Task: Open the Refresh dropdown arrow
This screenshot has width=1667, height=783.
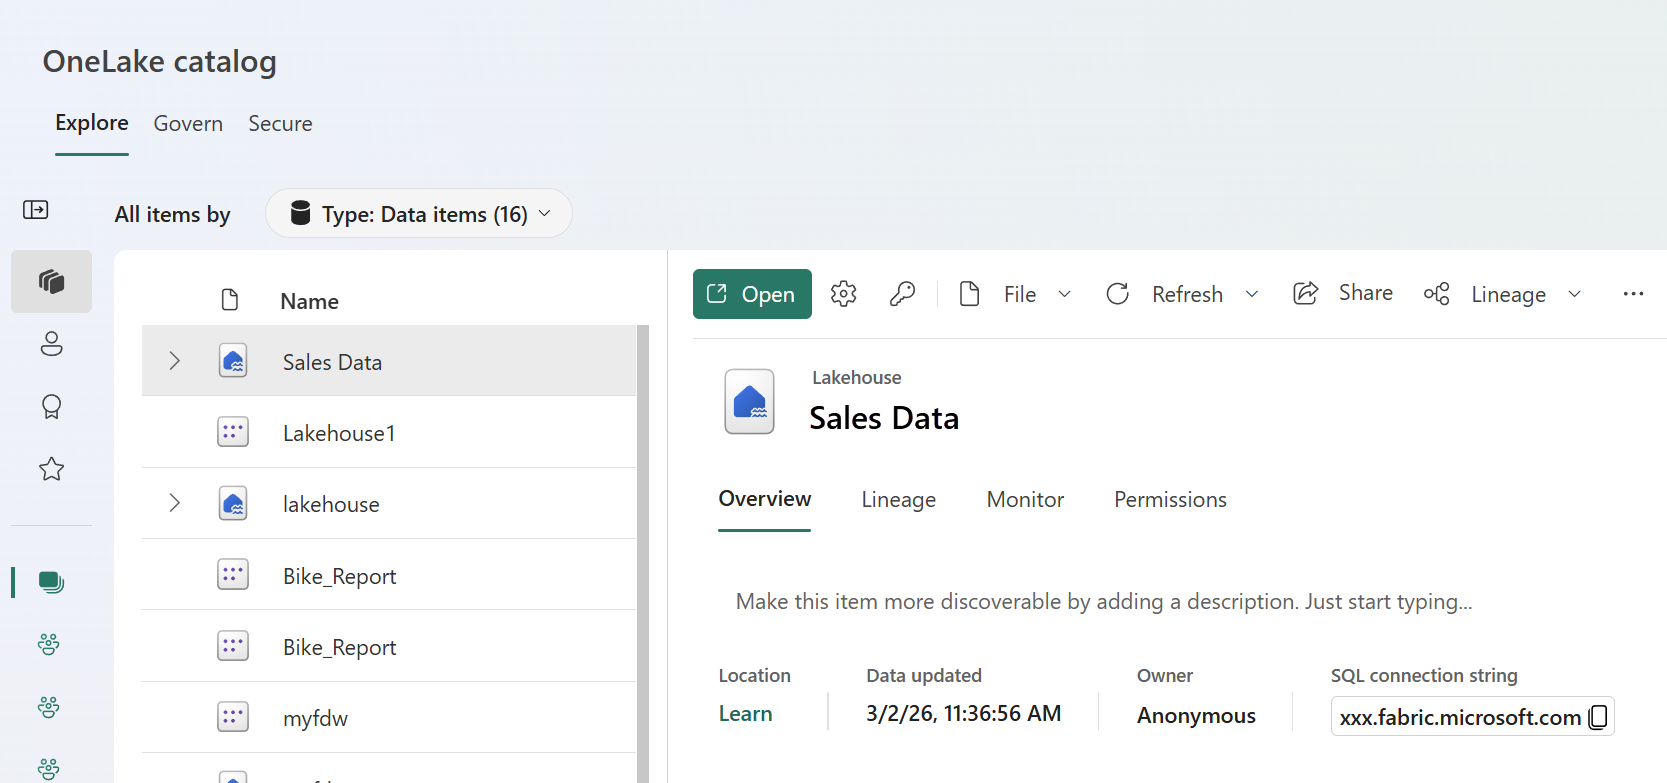Action: (x=1252, y=294)
